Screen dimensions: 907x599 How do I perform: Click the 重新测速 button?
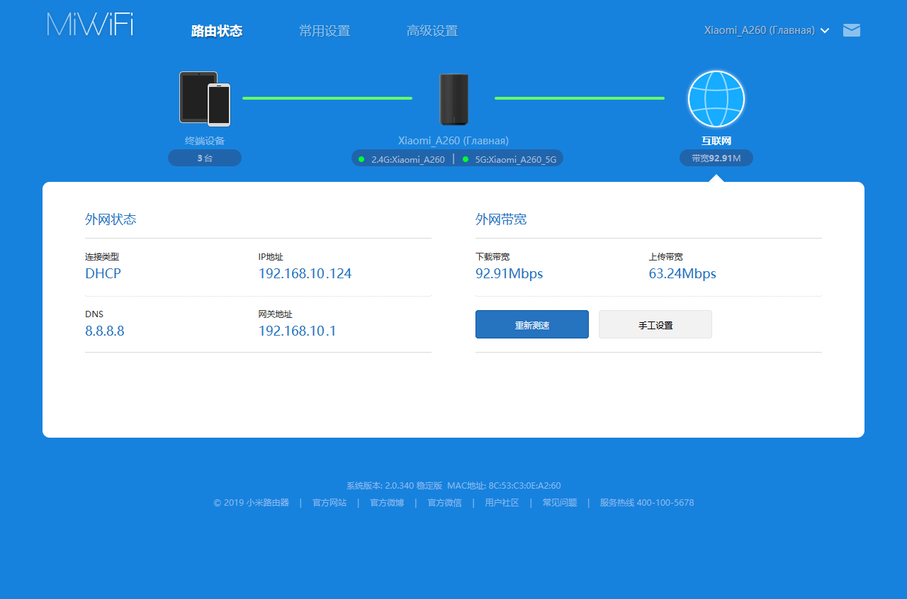point(532,324)
